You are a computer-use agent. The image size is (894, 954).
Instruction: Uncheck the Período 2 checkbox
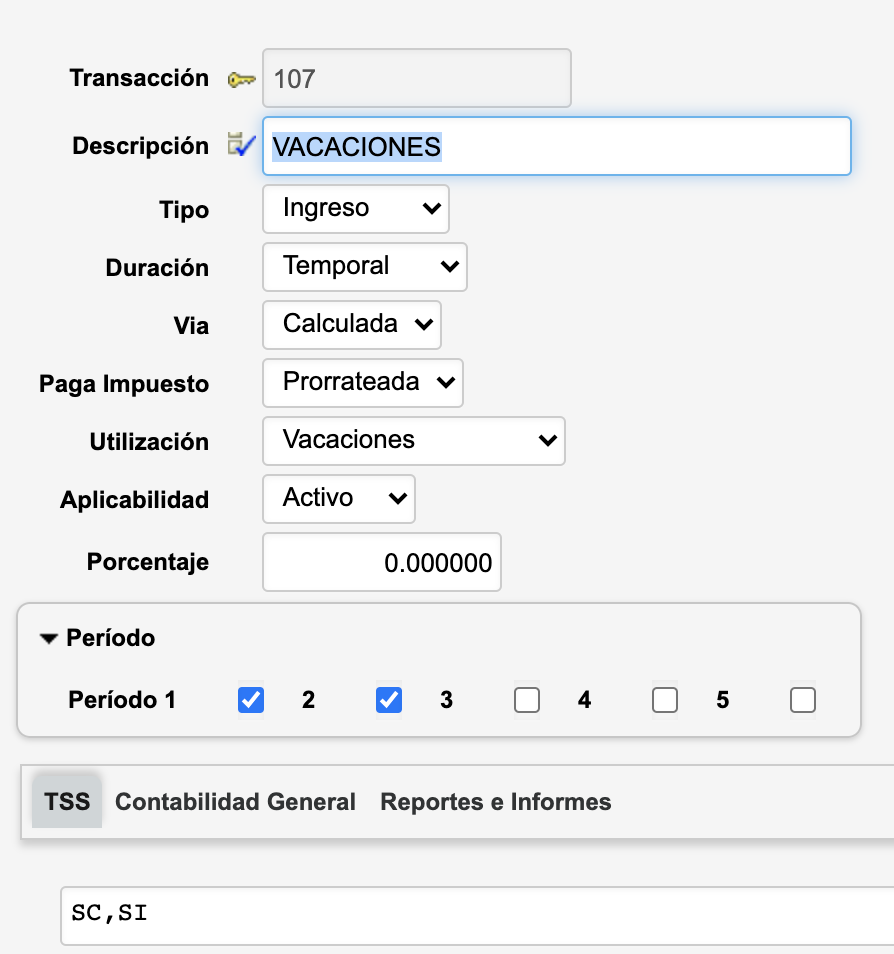(x=389, y=700)
